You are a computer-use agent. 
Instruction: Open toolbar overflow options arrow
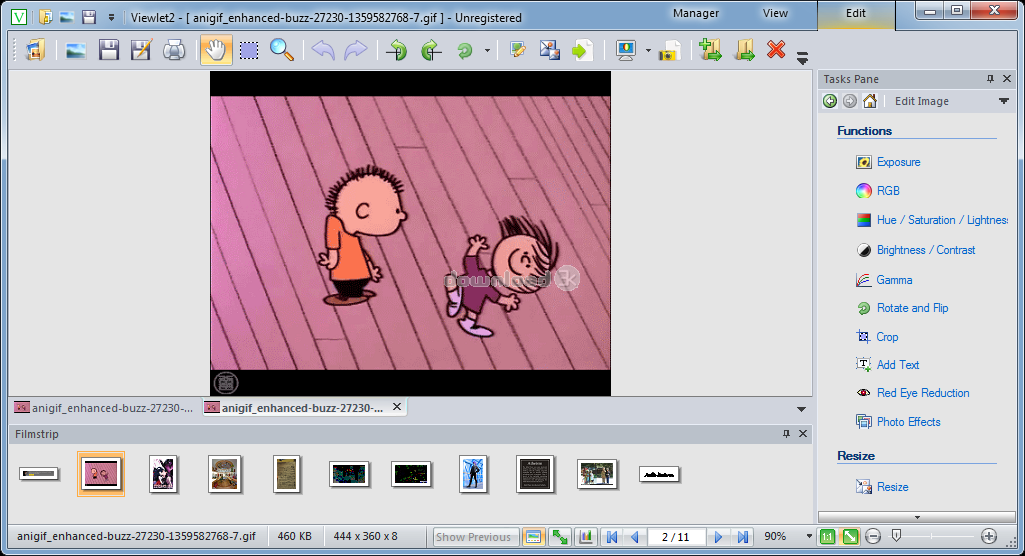[x=802, y=58]
